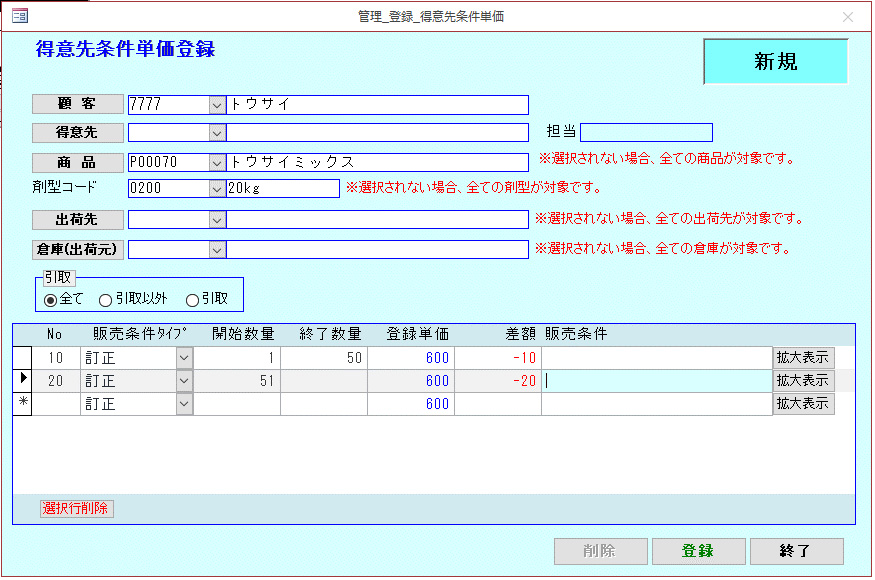Select the row 20 record selector arrow
The image size is (875, 580).
(x=22, y=380)
